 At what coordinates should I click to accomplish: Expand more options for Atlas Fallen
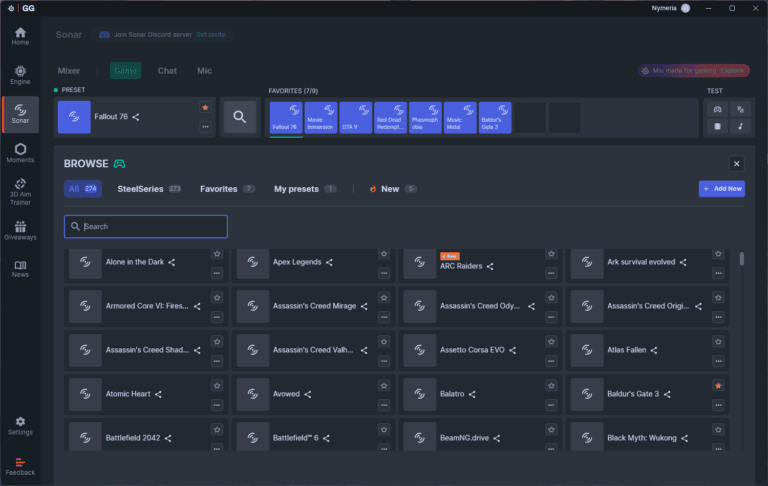pos(718,360)
